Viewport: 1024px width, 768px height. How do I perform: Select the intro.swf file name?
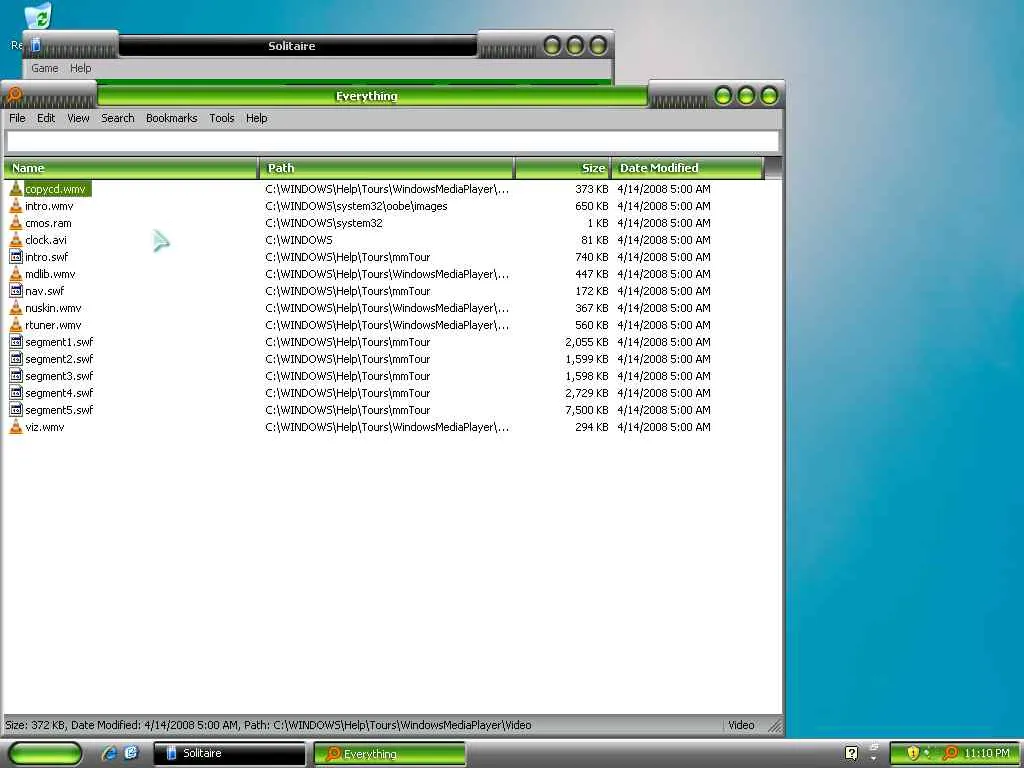tap(46, 257)
